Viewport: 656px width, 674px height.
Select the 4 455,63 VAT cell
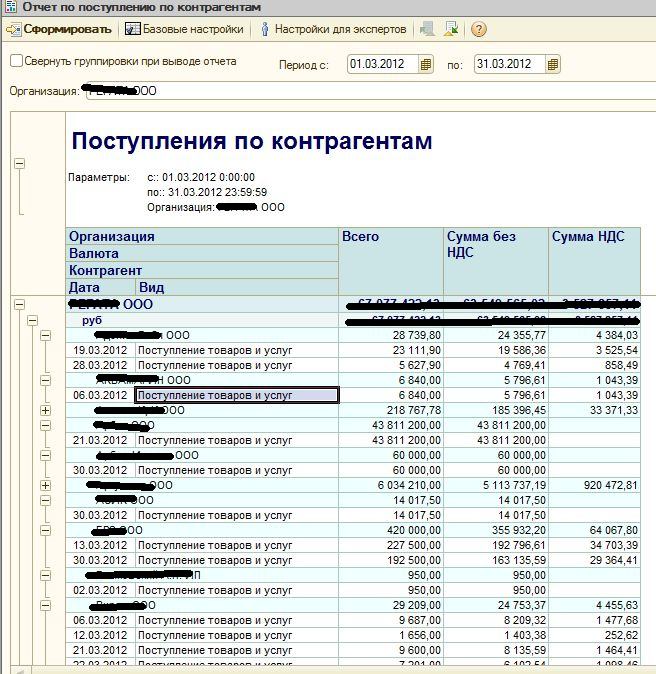595,605
